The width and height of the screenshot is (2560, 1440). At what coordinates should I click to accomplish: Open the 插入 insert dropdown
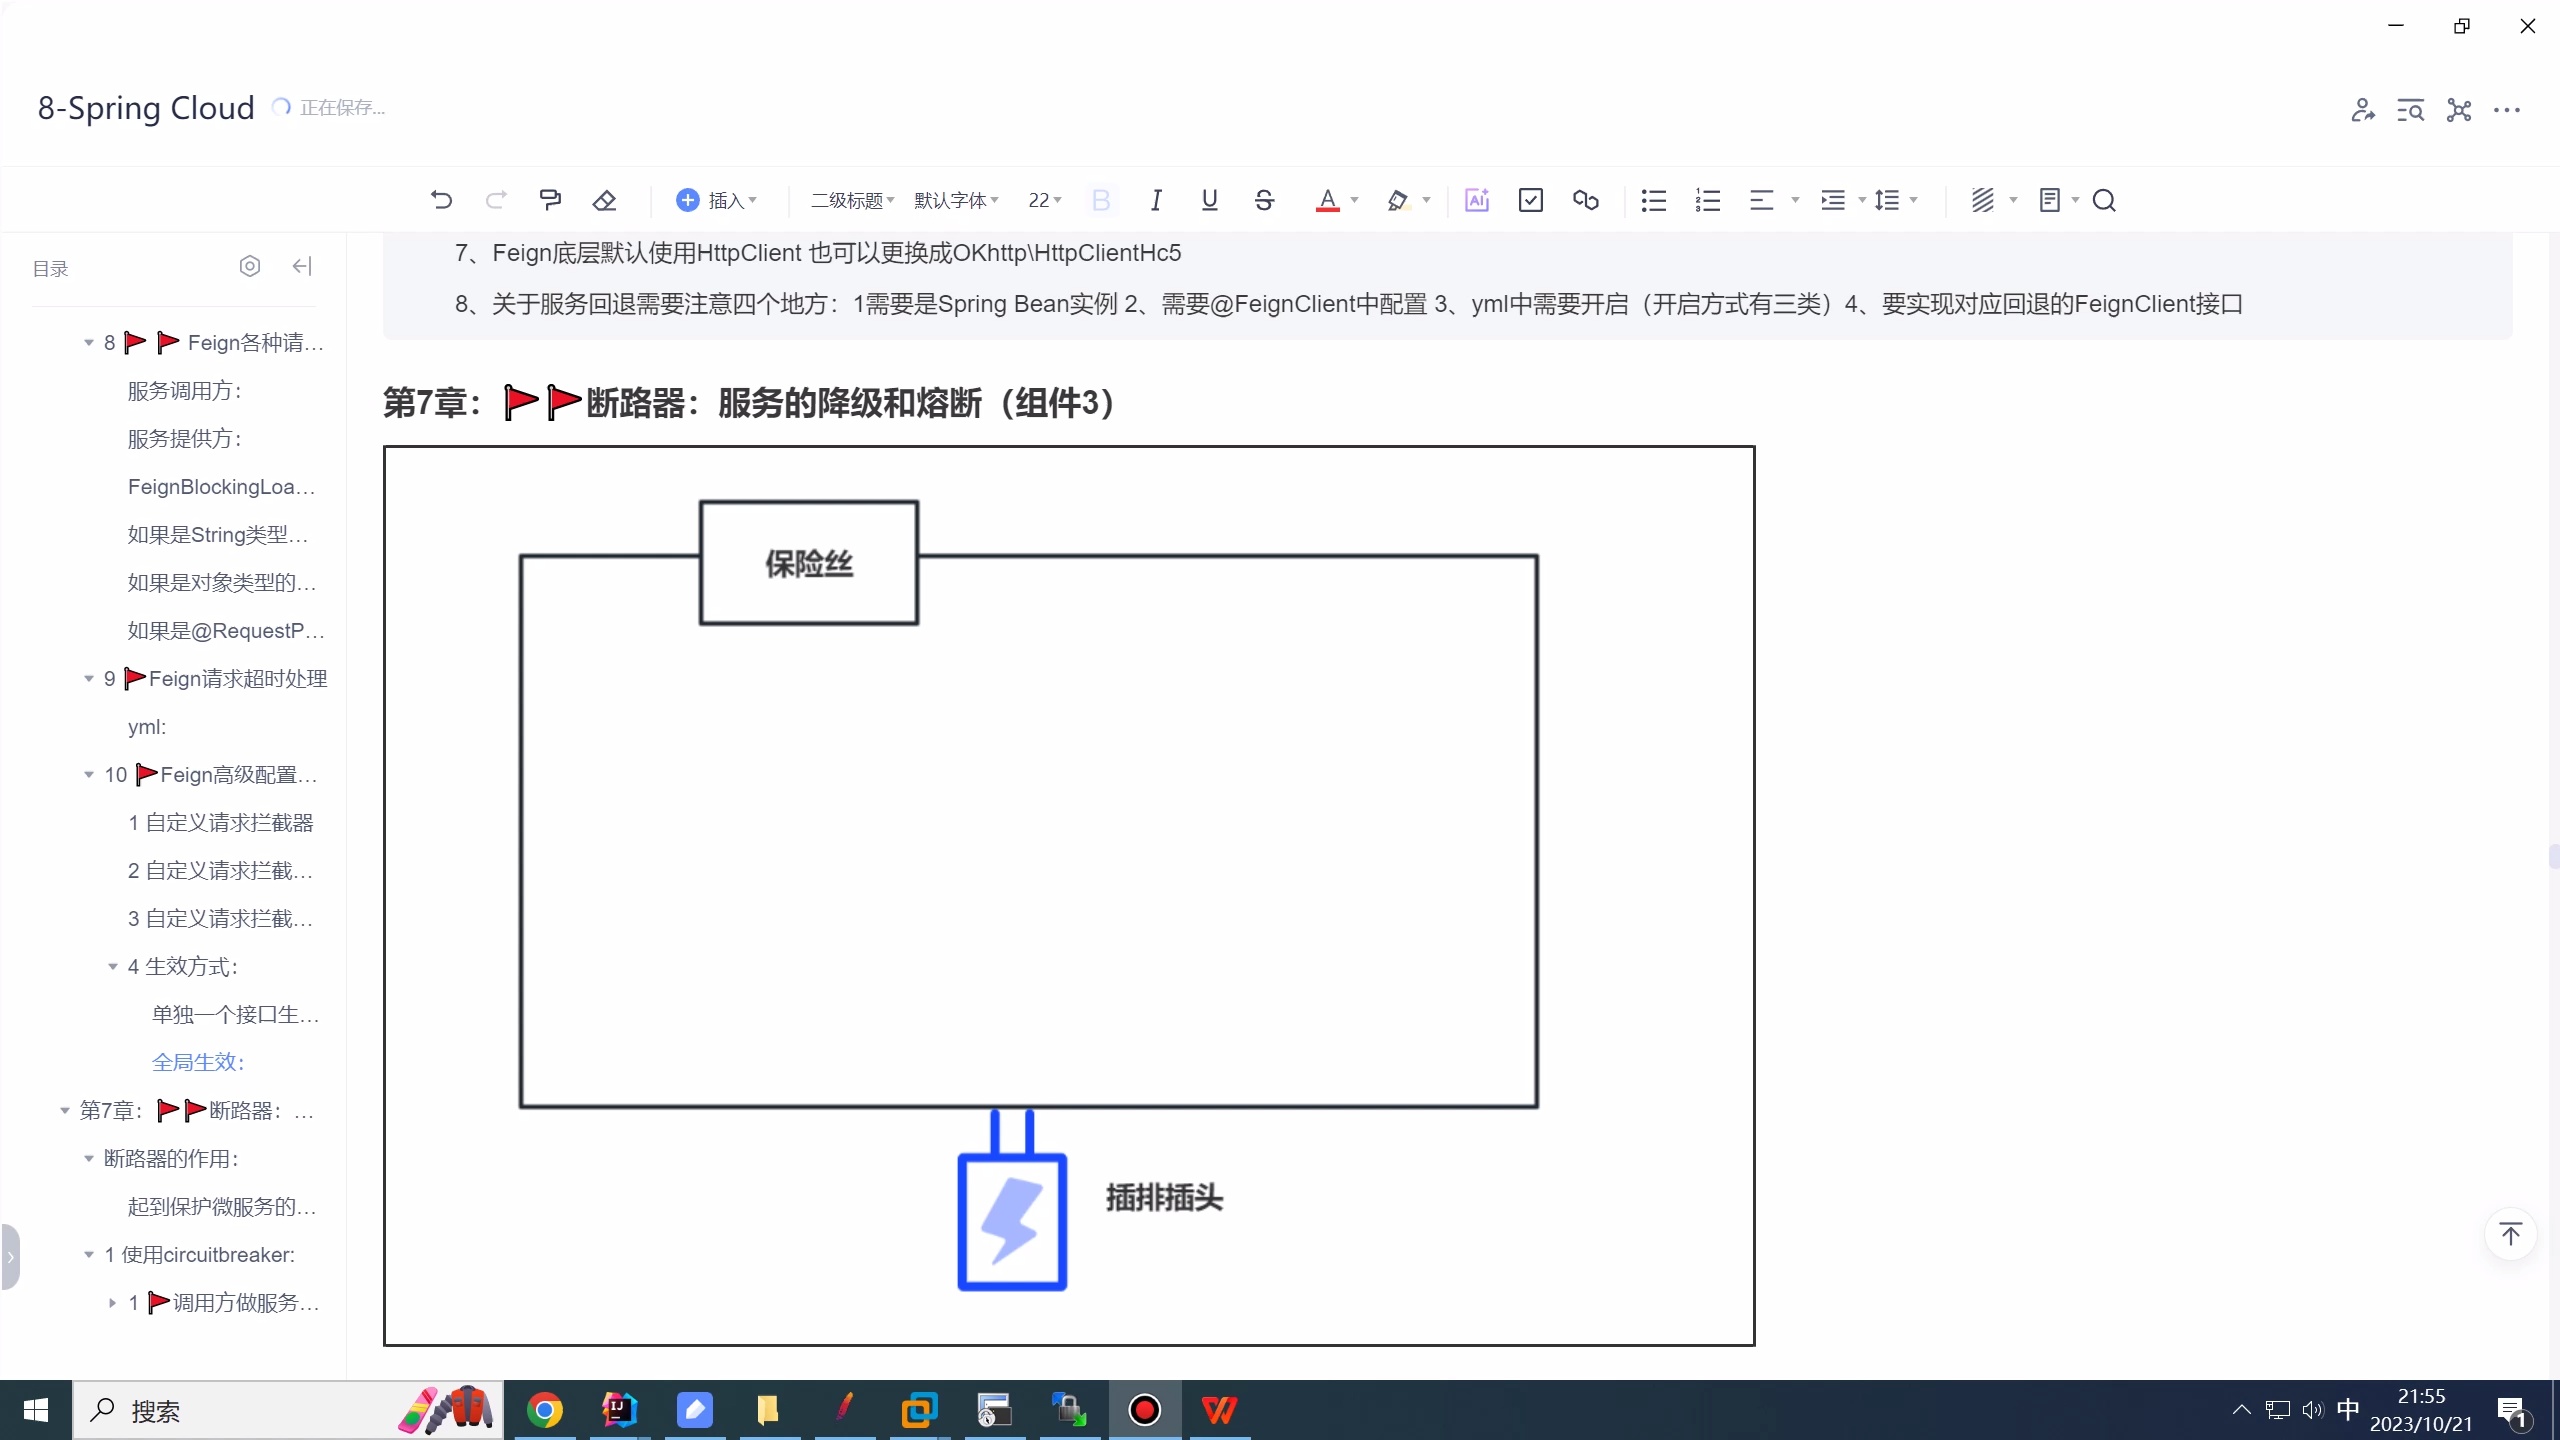tap(717, 200)
